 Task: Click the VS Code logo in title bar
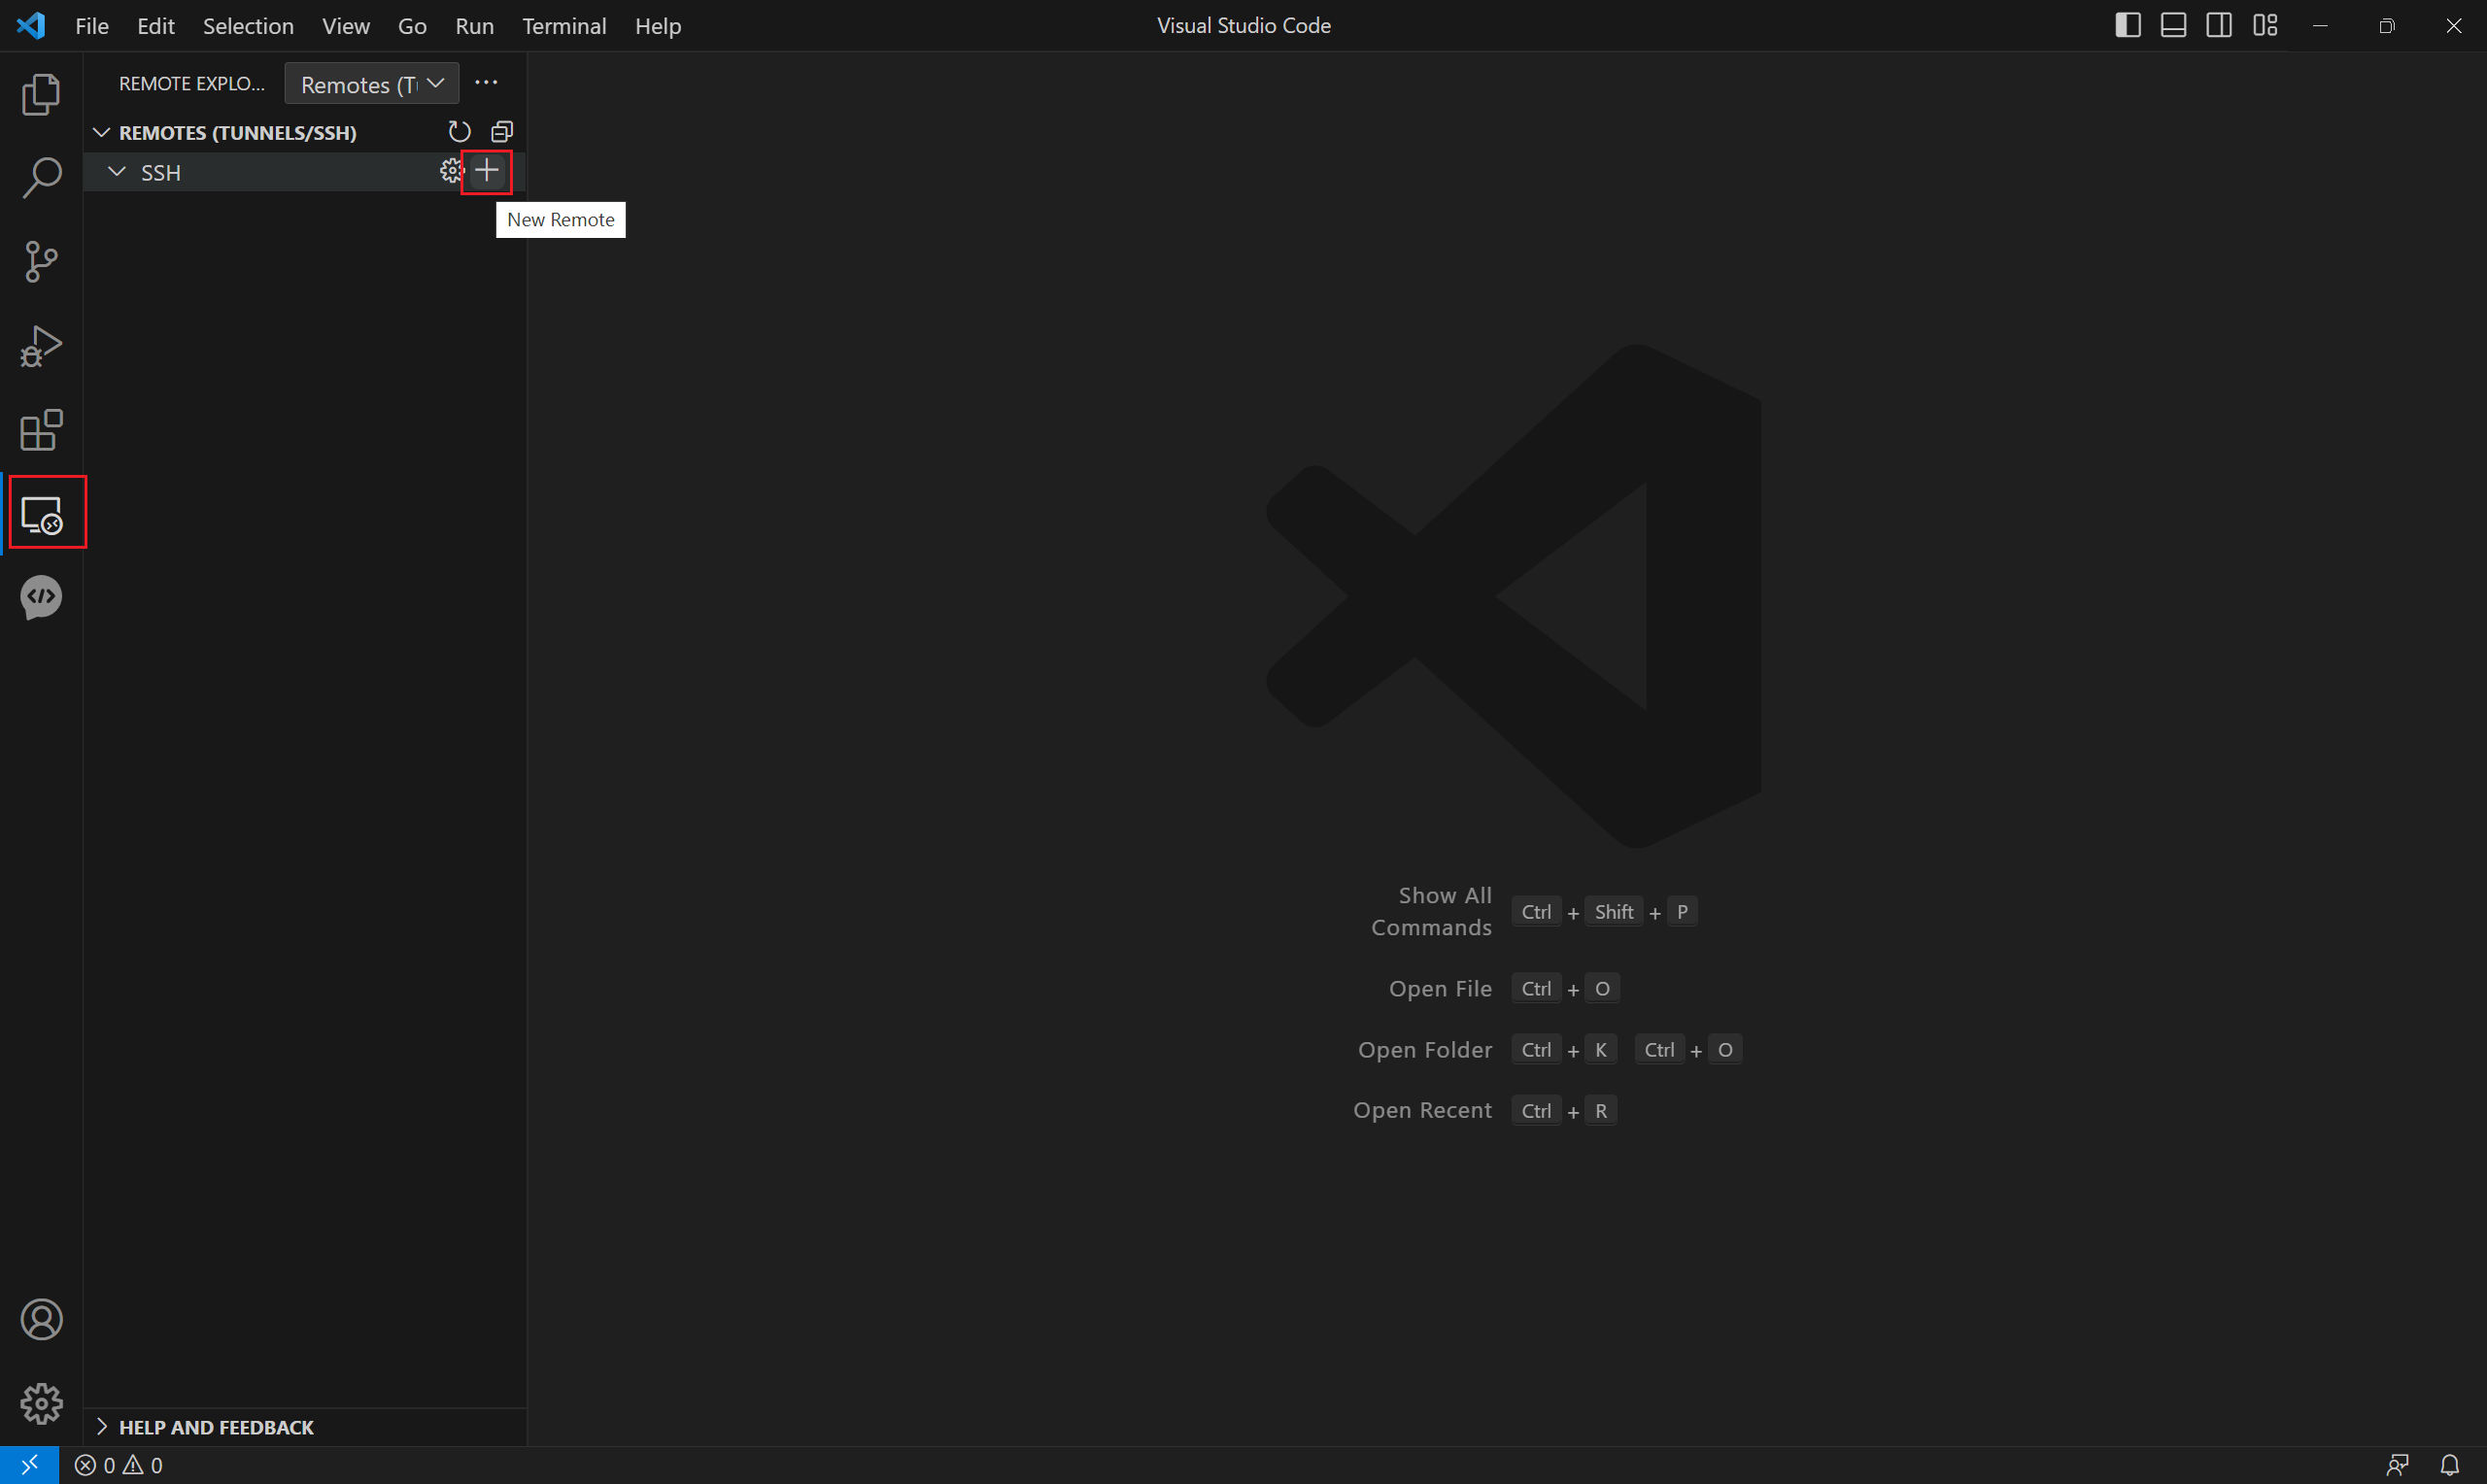[31, 25]
